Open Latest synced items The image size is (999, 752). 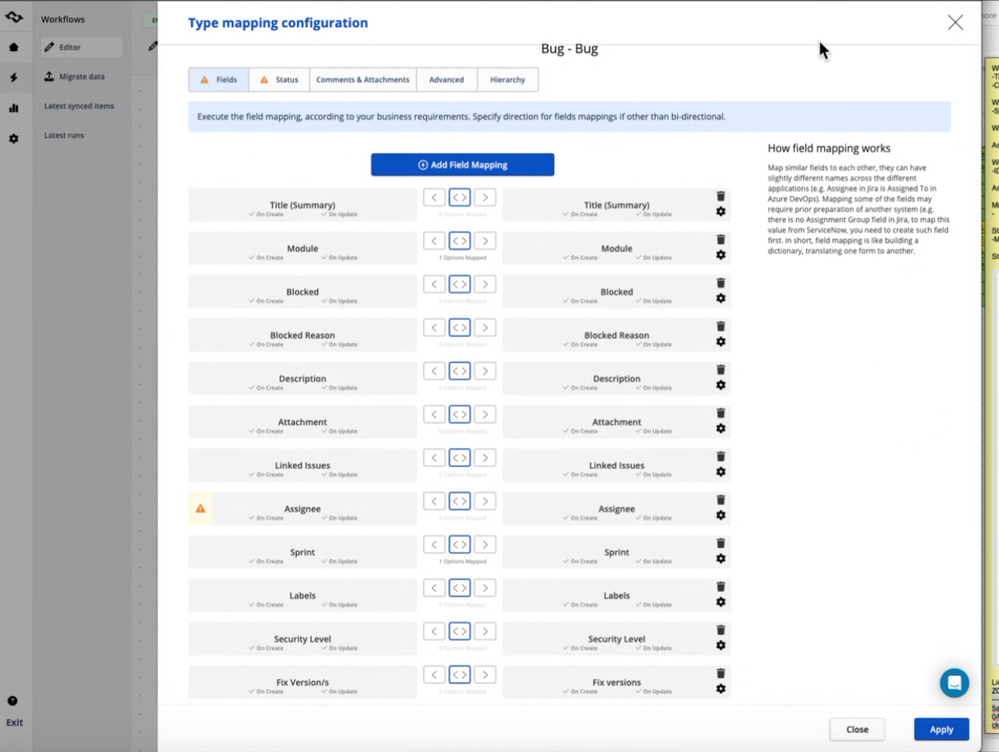[x=79, y=106]
